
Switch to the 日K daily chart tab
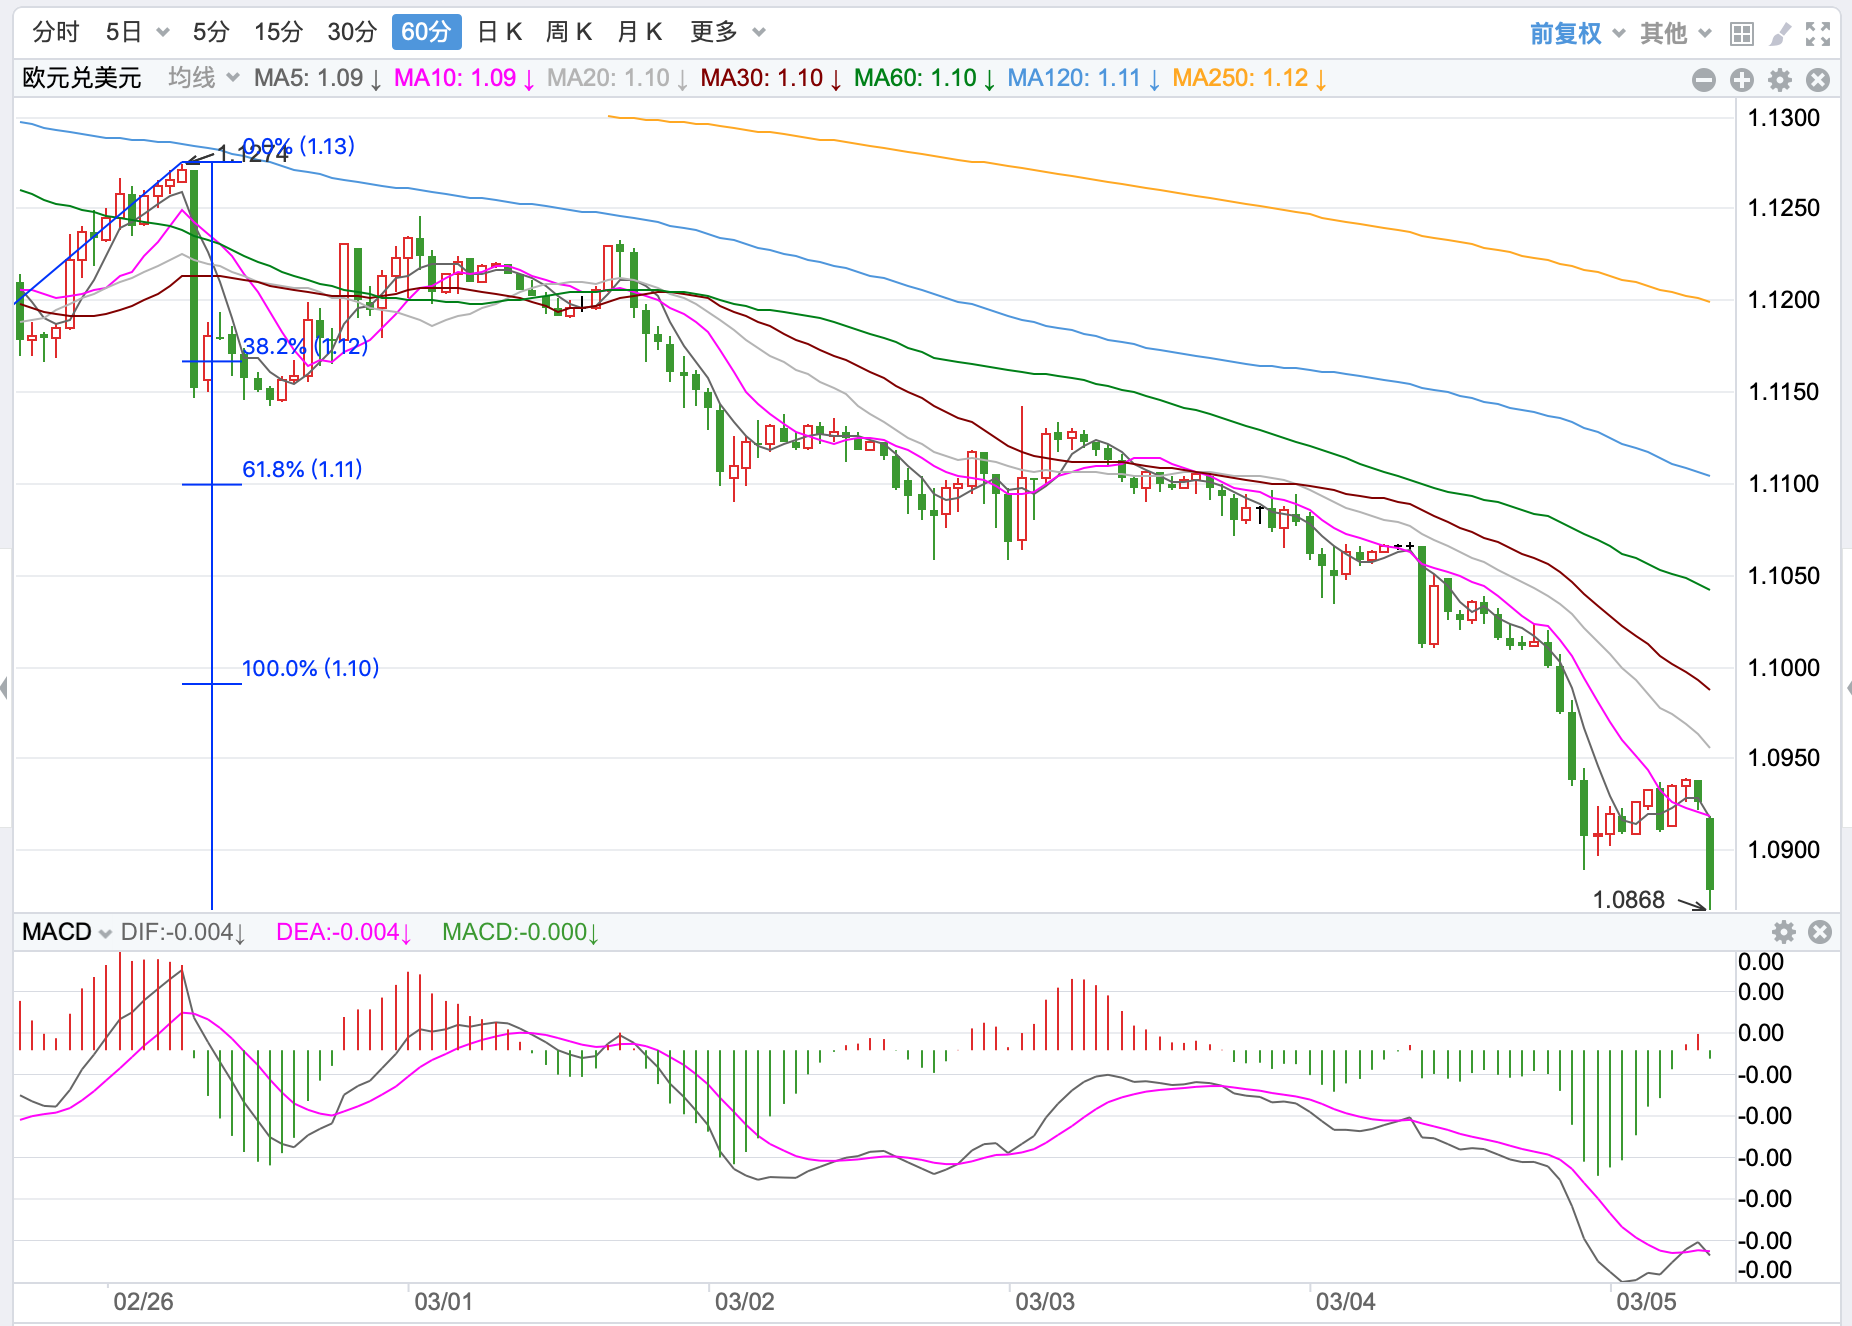pyautogui.click(x=500, y=32)
